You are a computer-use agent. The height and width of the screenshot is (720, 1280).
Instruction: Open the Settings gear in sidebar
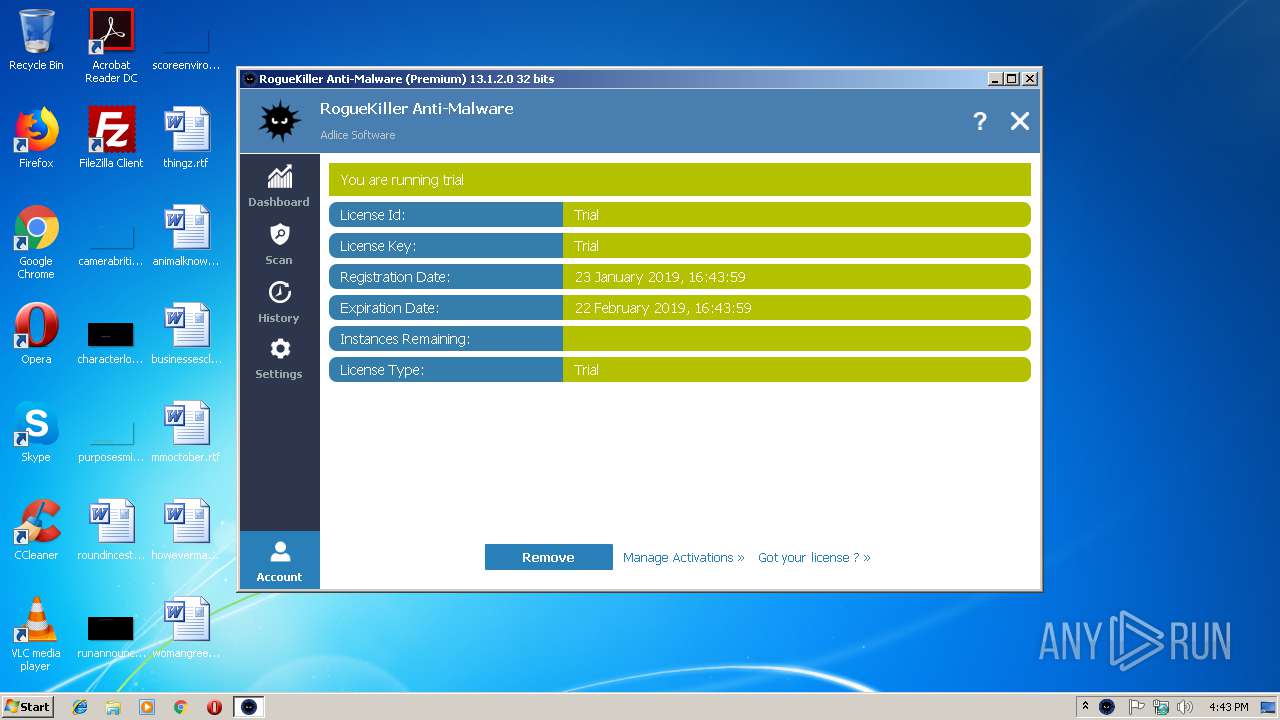point(279,359)
